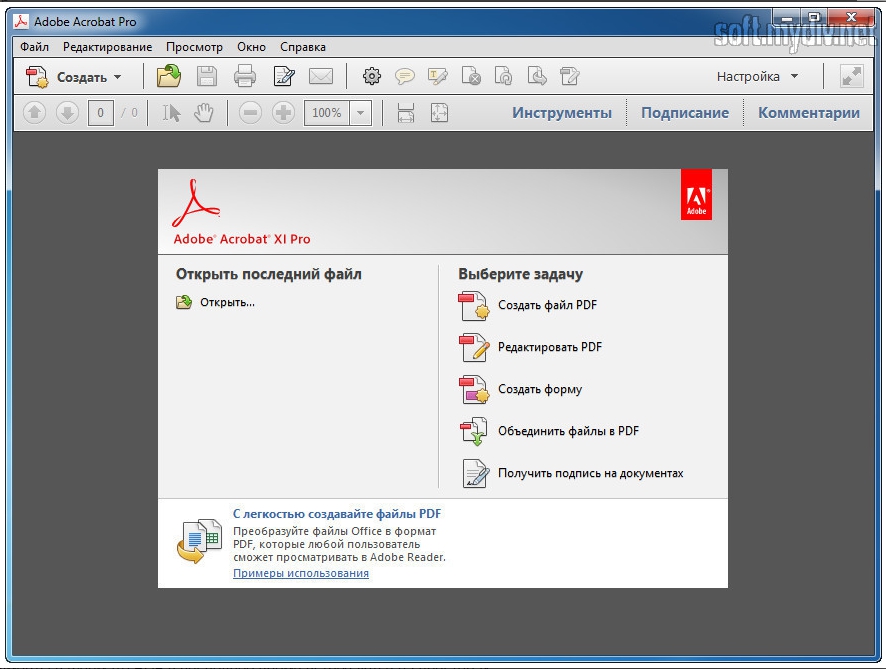Choose Объединить файлы в PDF task
Image resolution: width=886 pixels, height=669 pixels.
(x=568, y=431)
